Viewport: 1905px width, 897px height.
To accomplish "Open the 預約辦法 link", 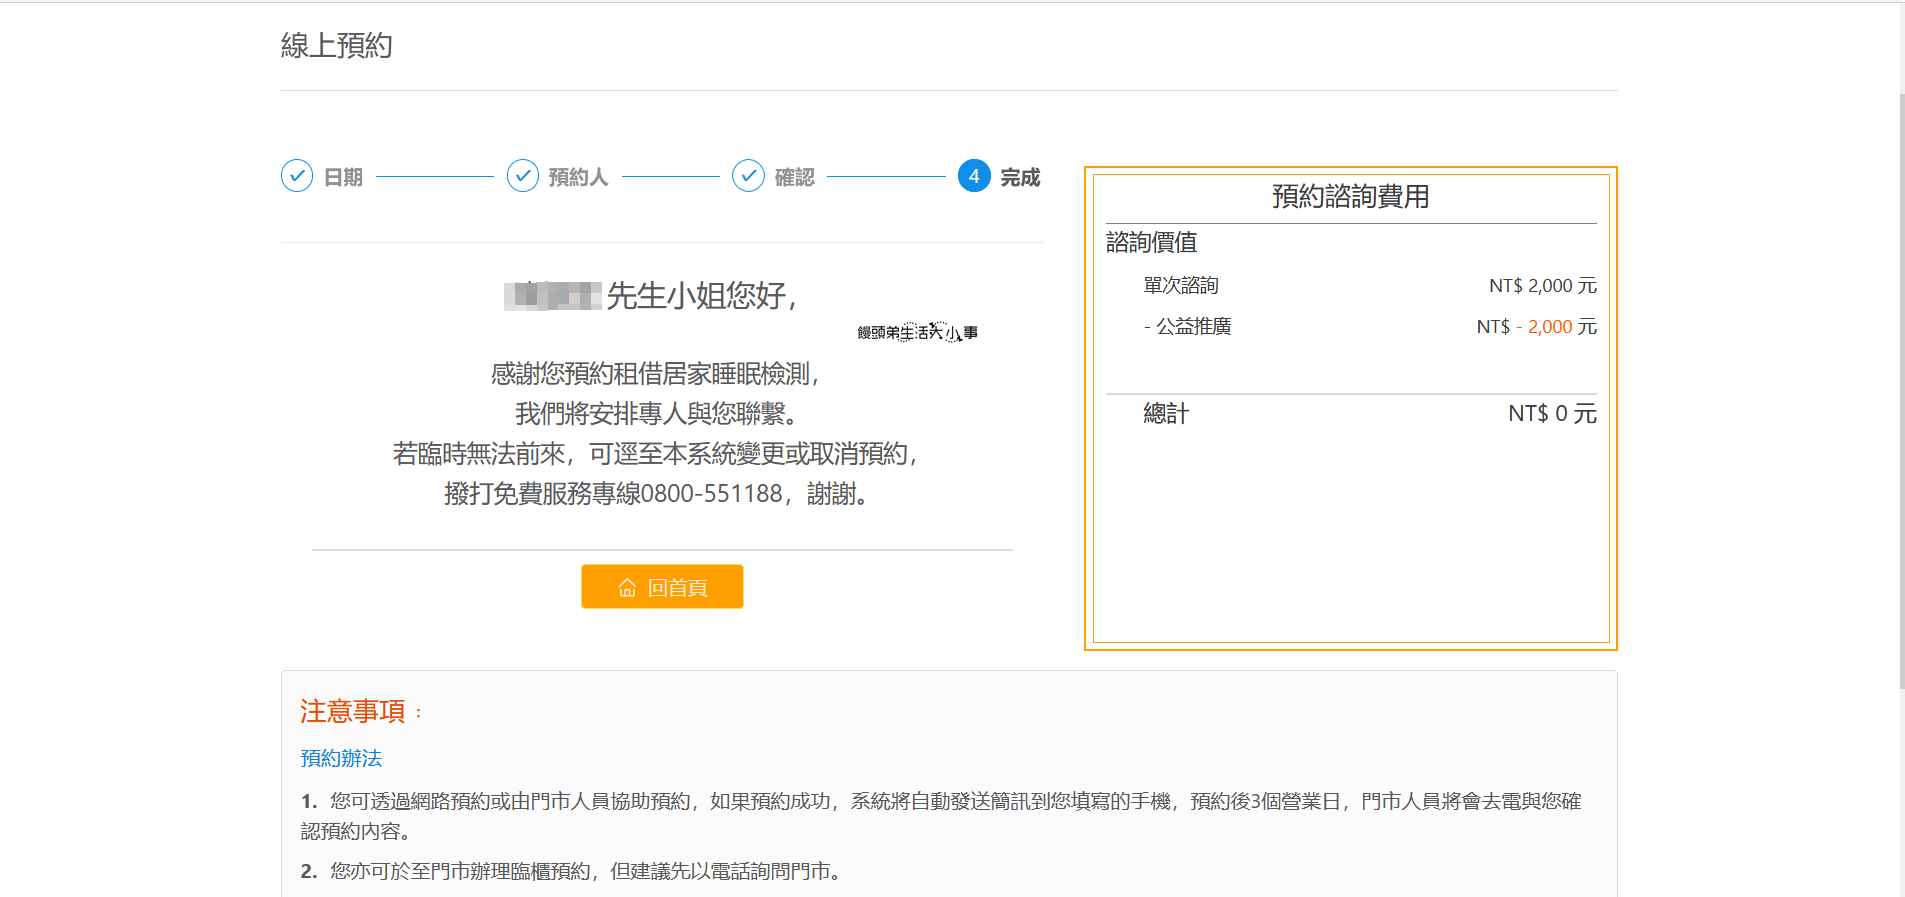I will pyautogui.click(x=341, y=758).
